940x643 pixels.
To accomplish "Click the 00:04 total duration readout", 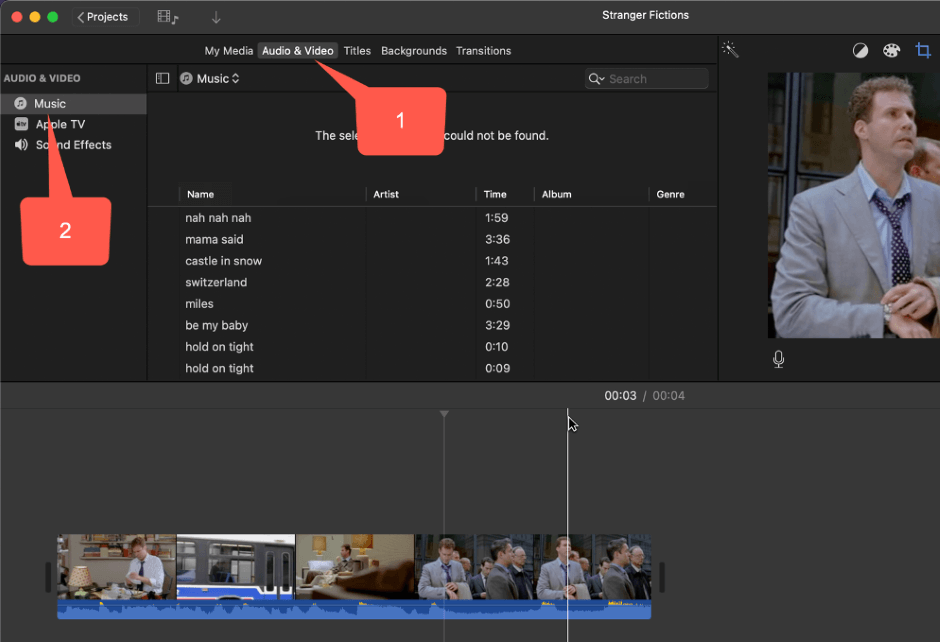I will pyautogui.click(x=668, y=396).
